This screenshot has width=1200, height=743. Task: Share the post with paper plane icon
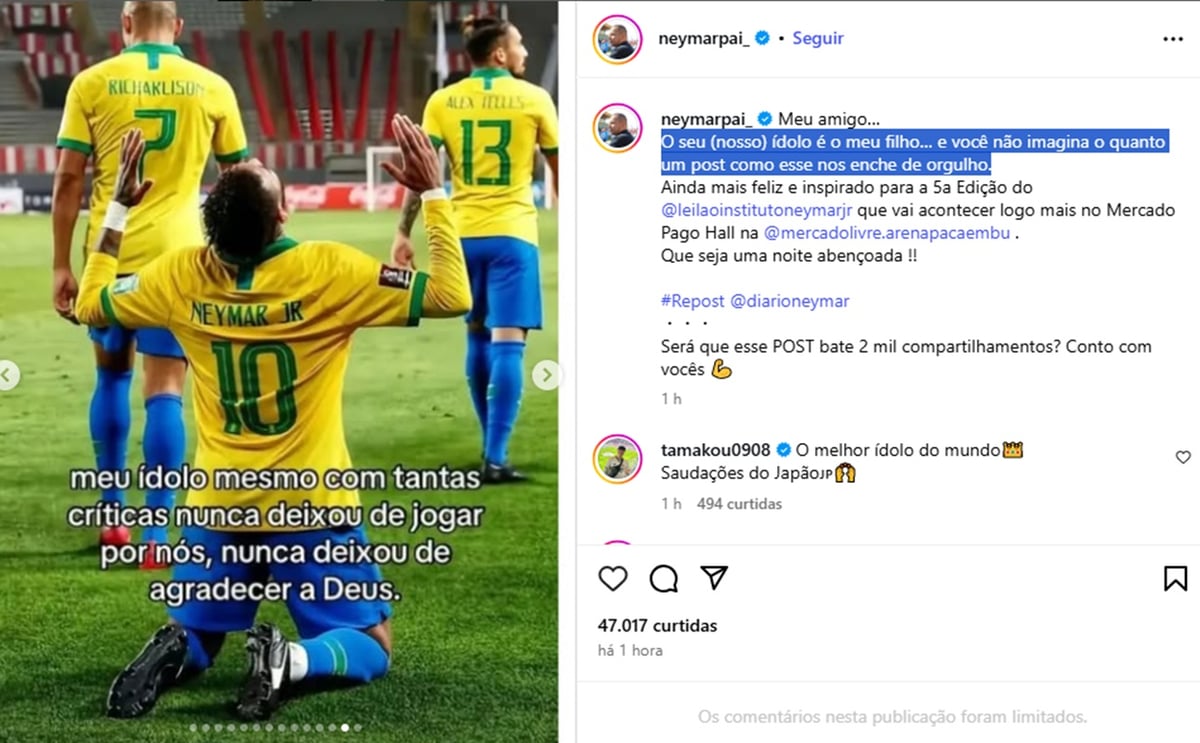click(713, 578)
